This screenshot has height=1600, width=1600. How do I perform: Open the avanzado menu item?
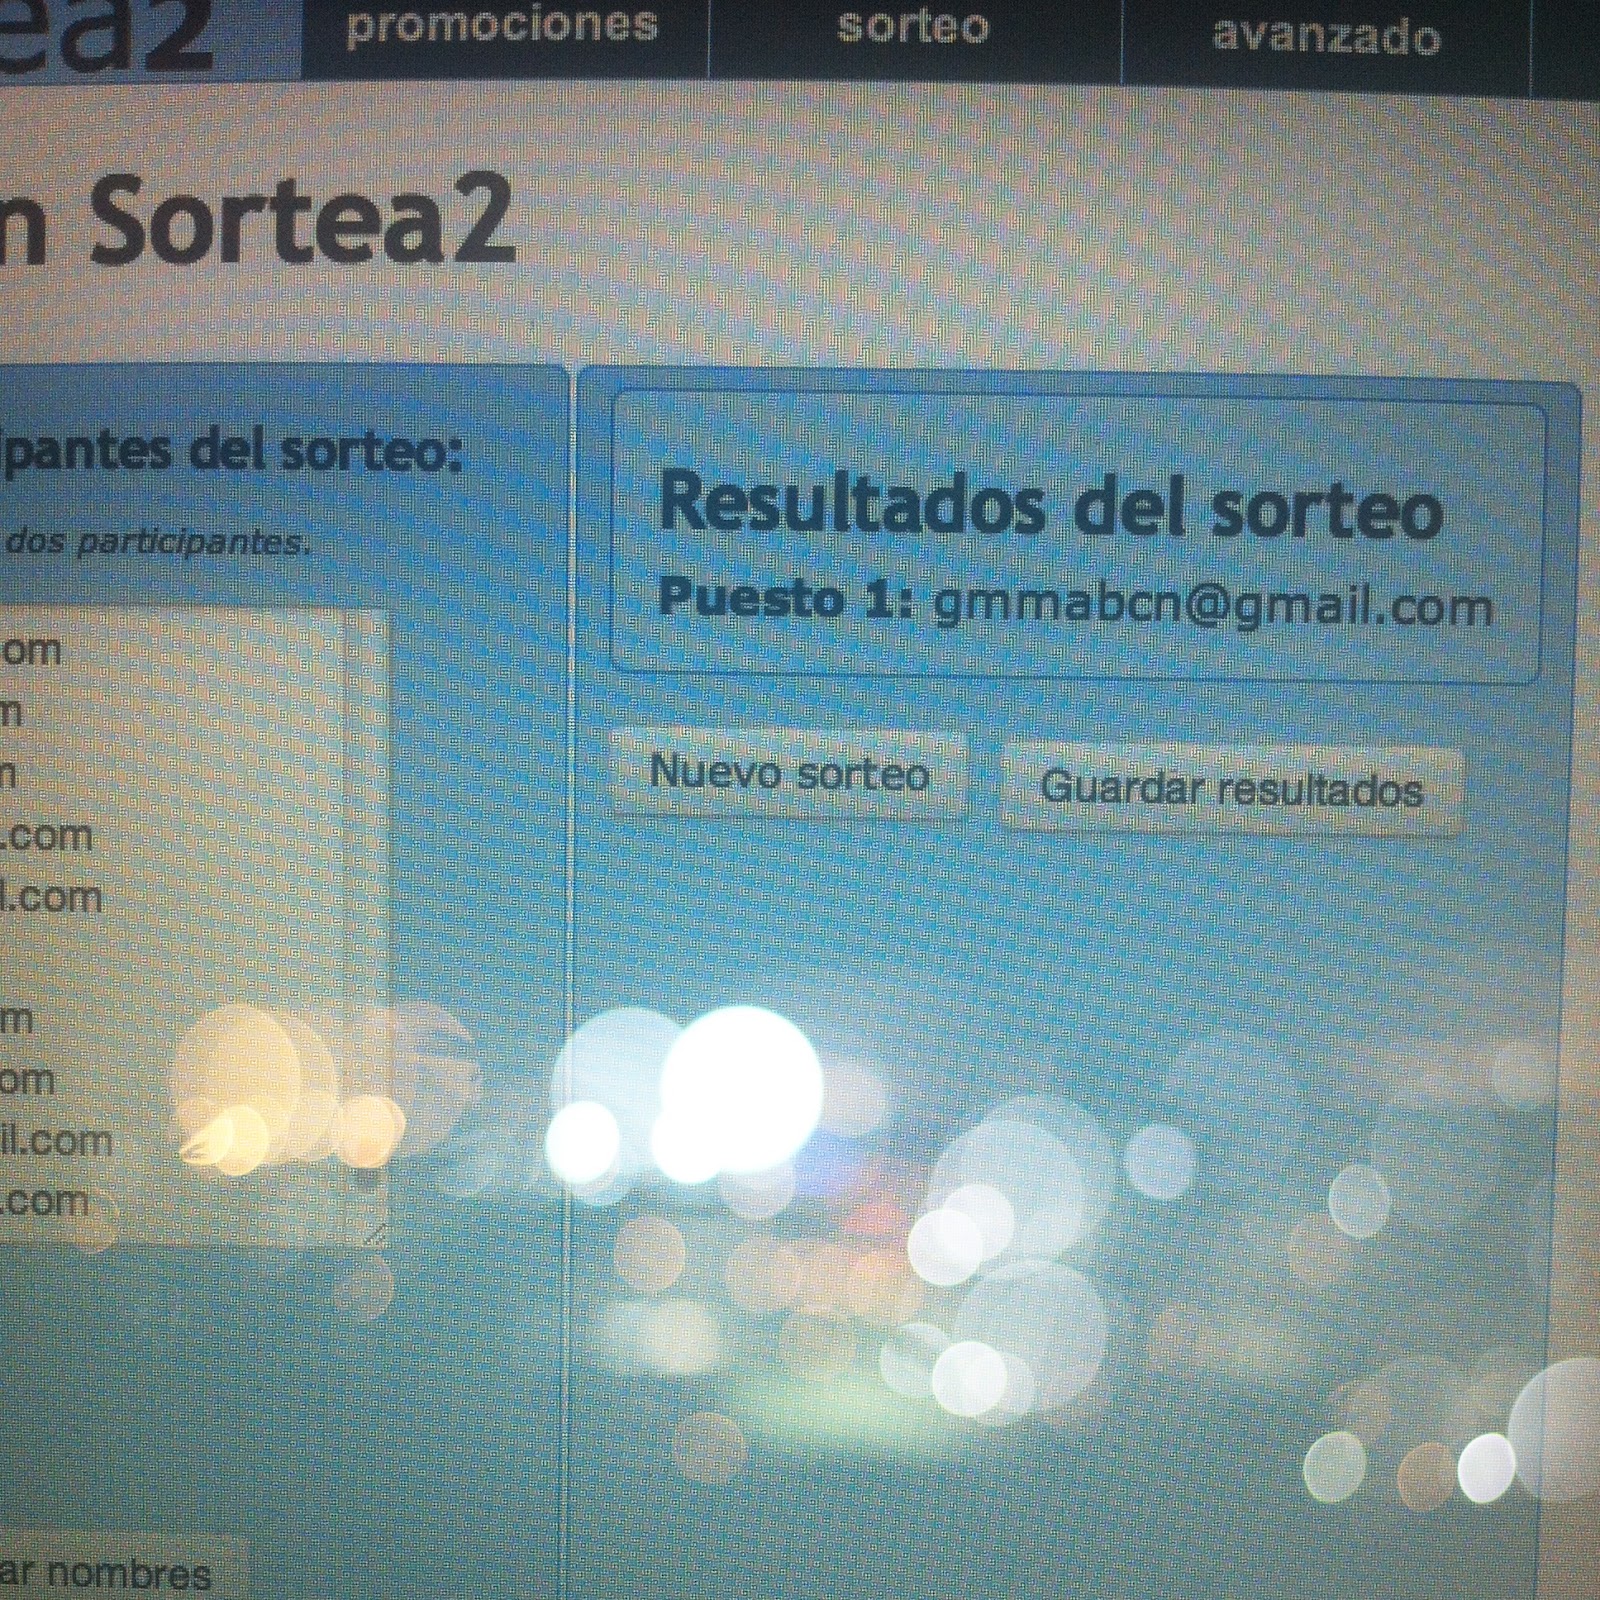point(1326,38)
